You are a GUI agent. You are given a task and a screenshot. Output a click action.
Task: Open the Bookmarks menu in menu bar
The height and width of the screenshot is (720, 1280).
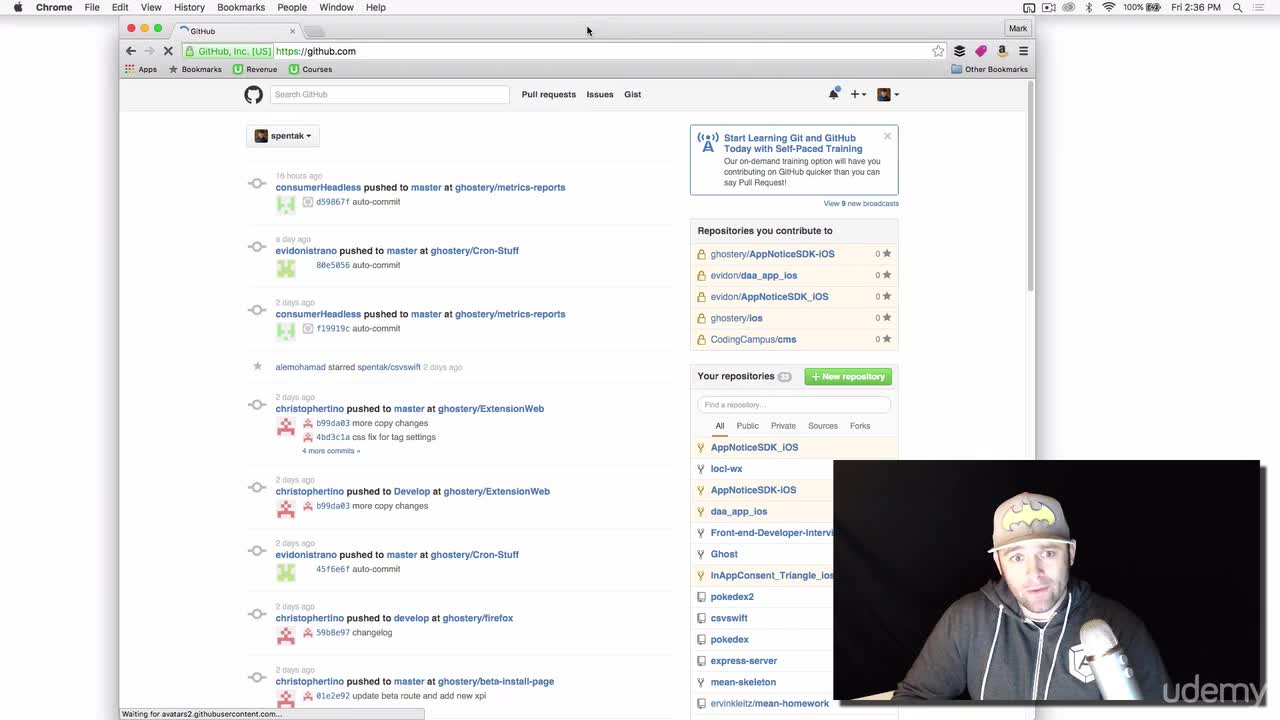coord(241,7)
